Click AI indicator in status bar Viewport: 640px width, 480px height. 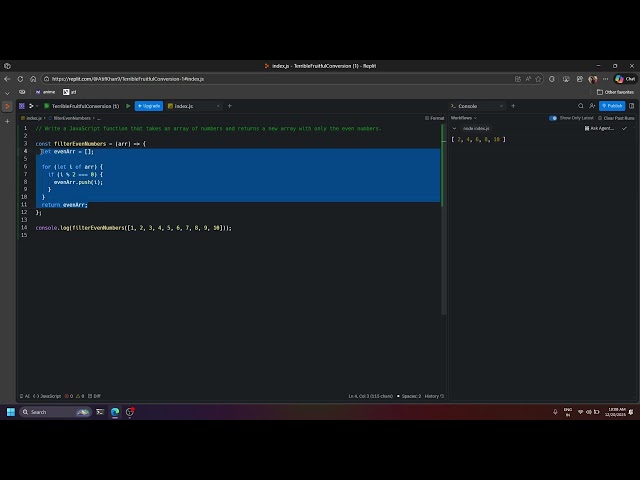(x=25, y=396)
